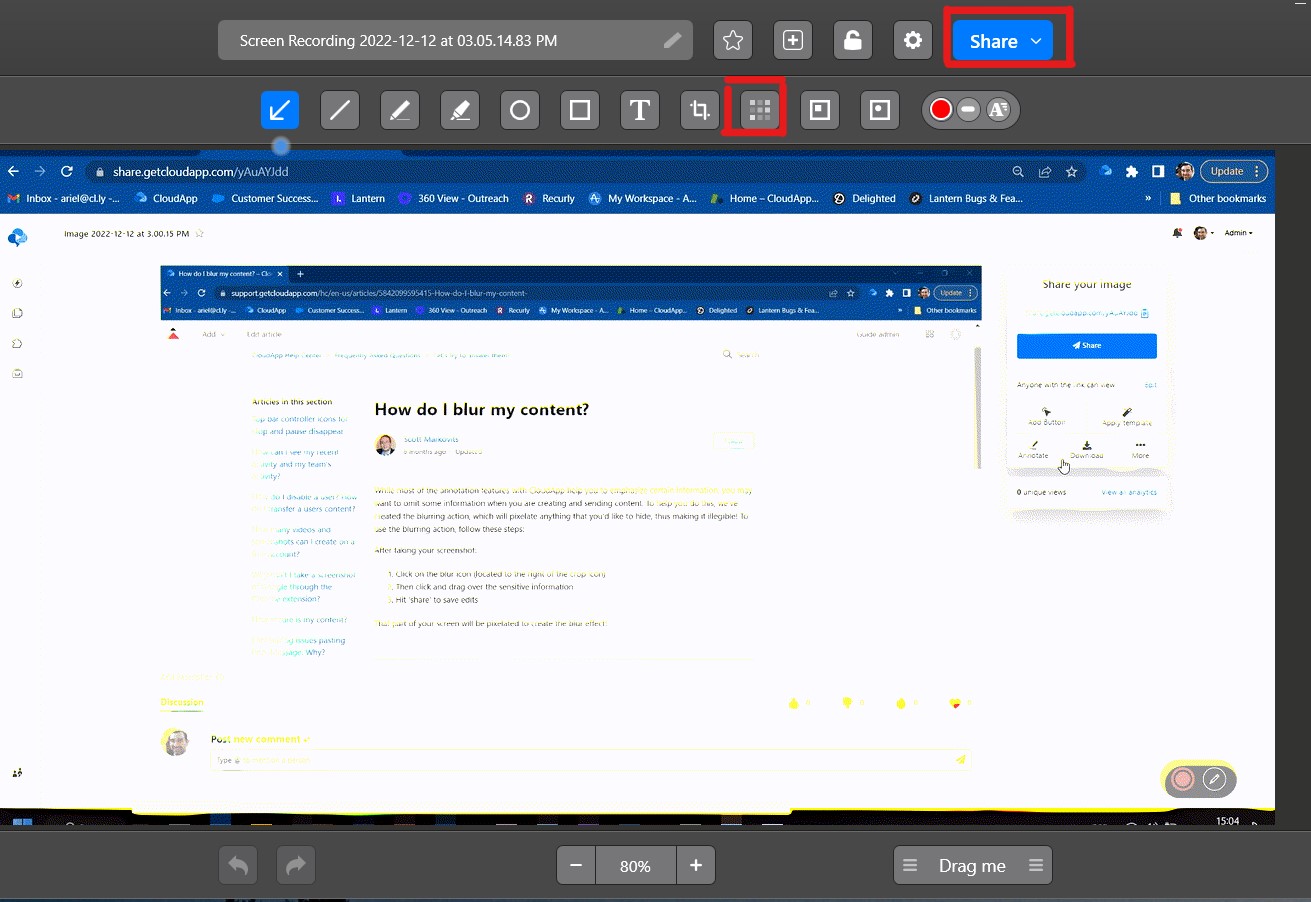Expand the Share button dropdown chevron

click(x=1036, y=41)
